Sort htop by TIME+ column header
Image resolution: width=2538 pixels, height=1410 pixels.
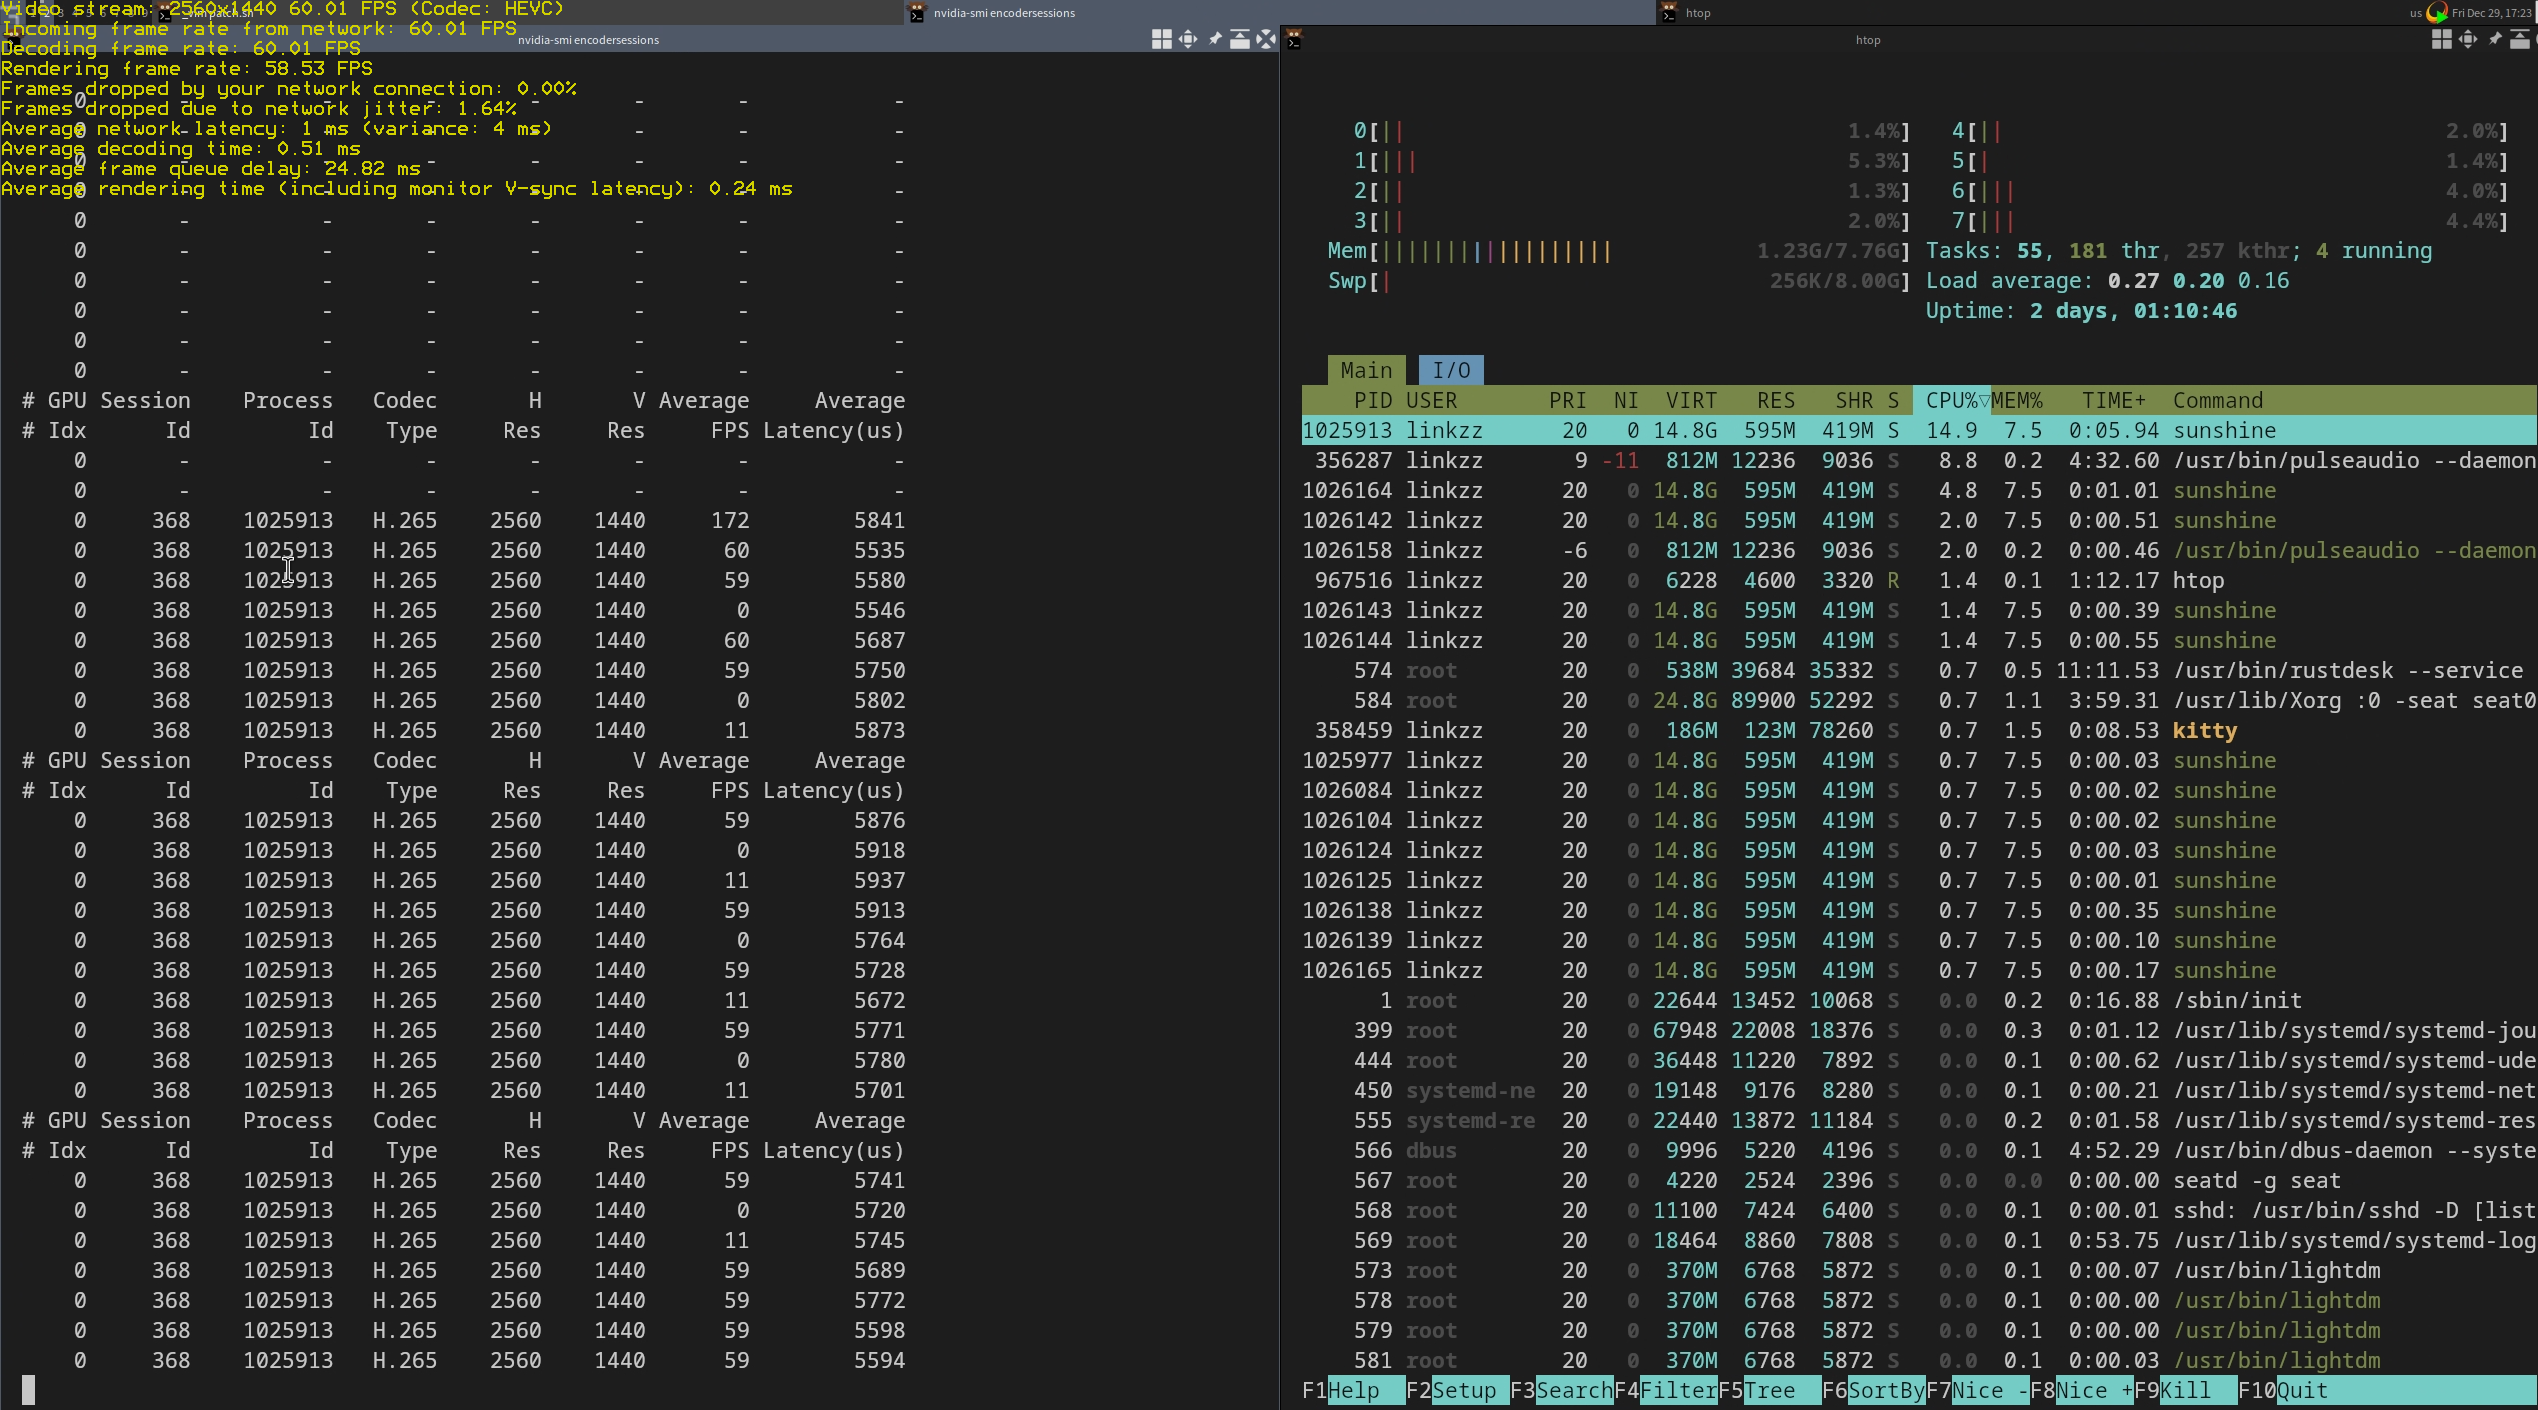pyautogui.click(x=2114, y=400)
